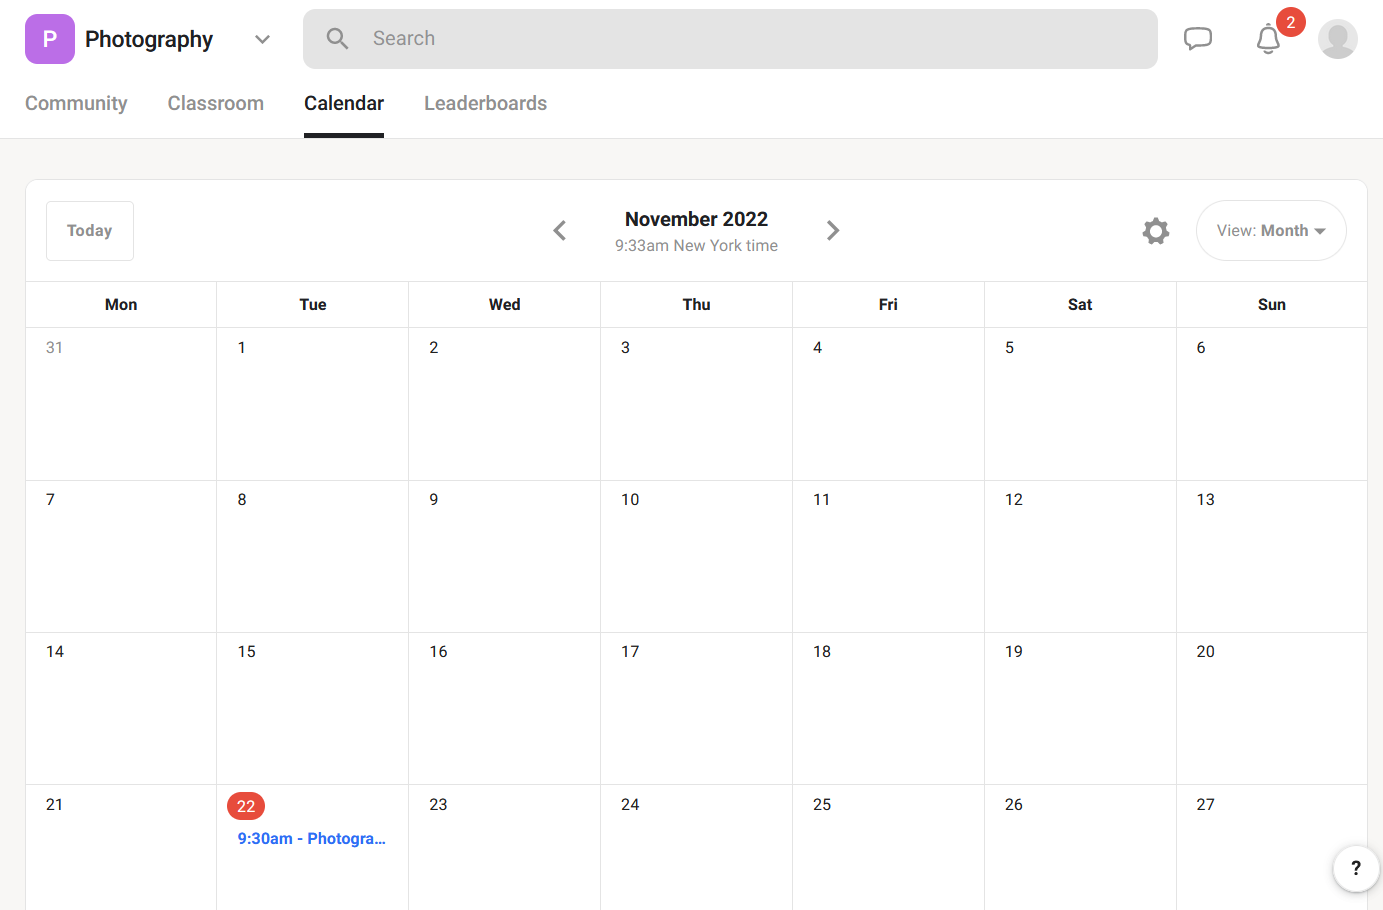This screenshot has width=1383, height=910.
Task: Open your profile avatar
Action: (x=1337, y=39)
